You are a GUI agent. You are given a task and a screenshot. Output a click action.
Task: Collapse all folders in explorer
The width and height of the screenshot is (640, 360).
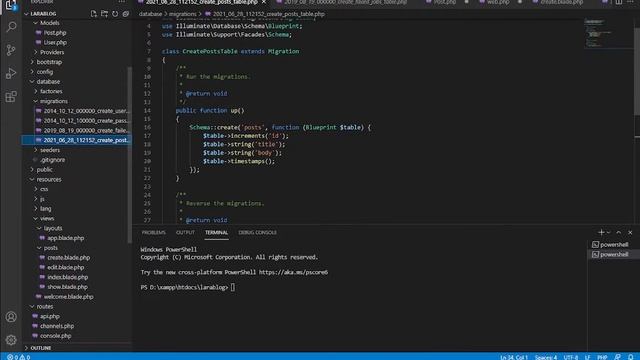(126, 14)
